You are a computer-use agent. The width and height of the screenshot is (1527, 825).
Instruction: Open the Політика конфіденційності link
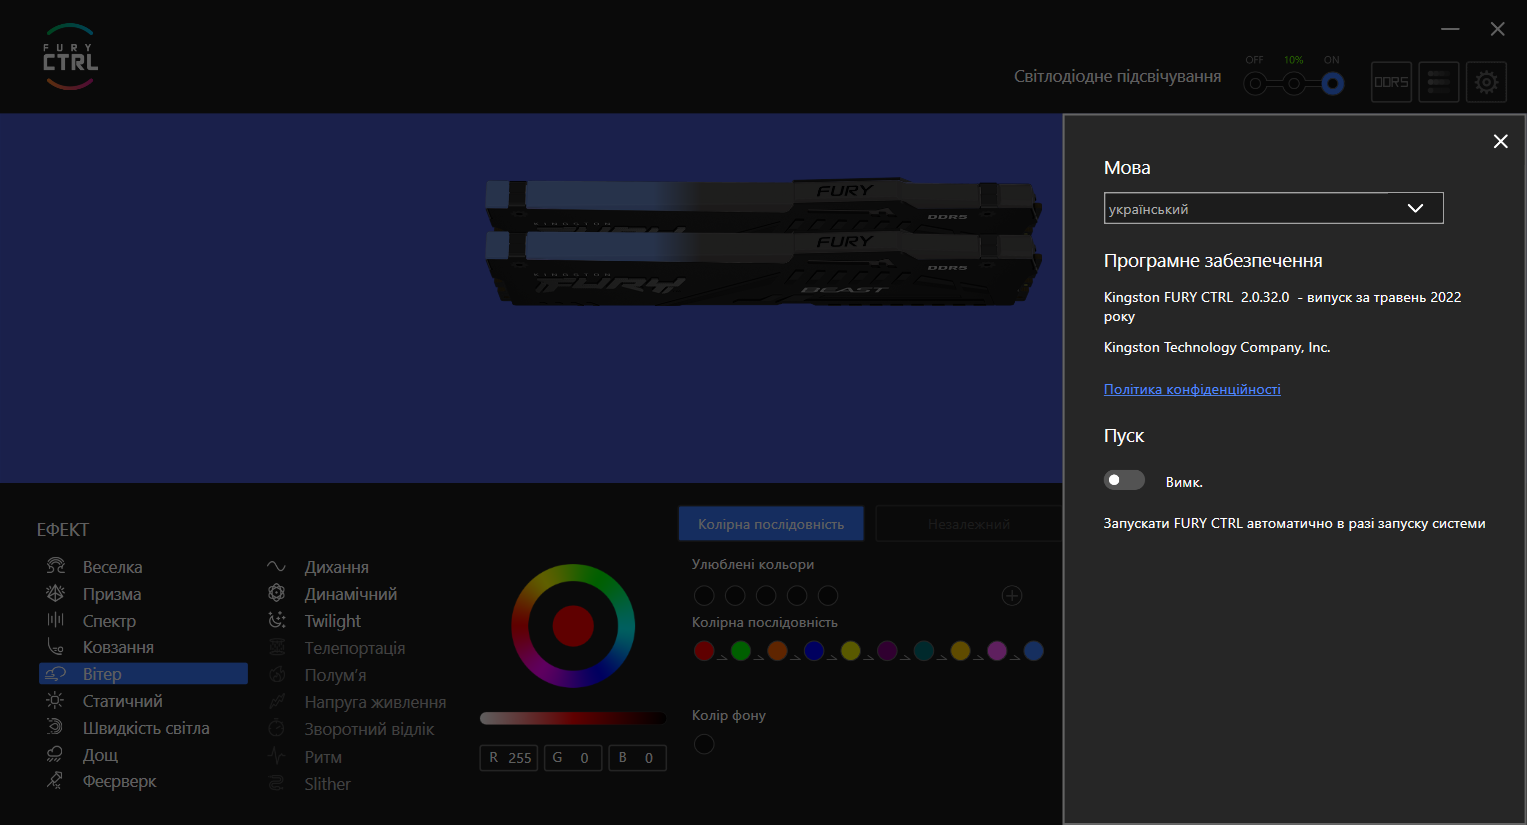coord(1192,389)
